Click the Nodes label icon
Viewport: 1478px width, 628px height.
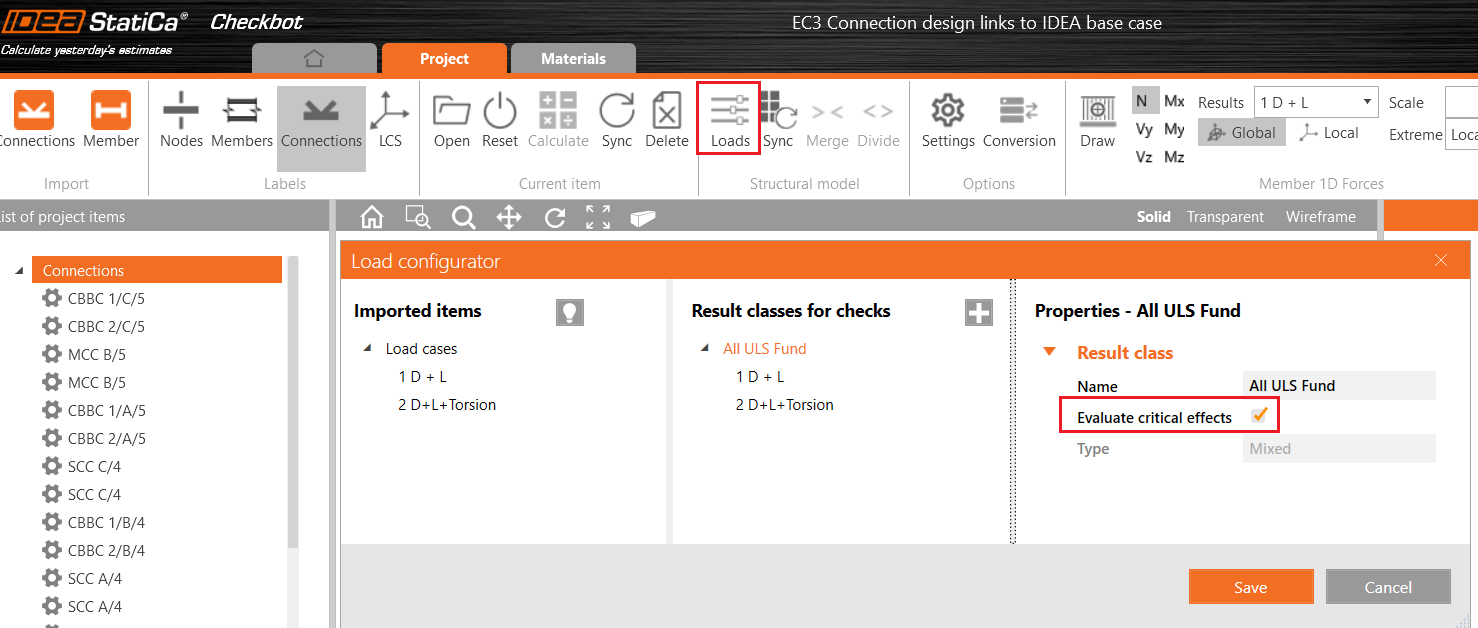click(x=181, y=120)
